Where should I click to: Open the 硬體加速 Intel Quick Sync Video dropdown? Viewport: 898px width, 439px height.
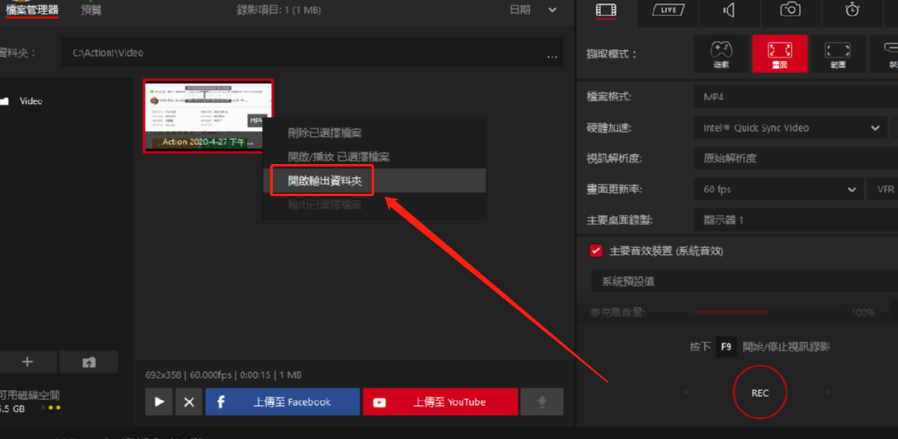(x=790, y=128)
